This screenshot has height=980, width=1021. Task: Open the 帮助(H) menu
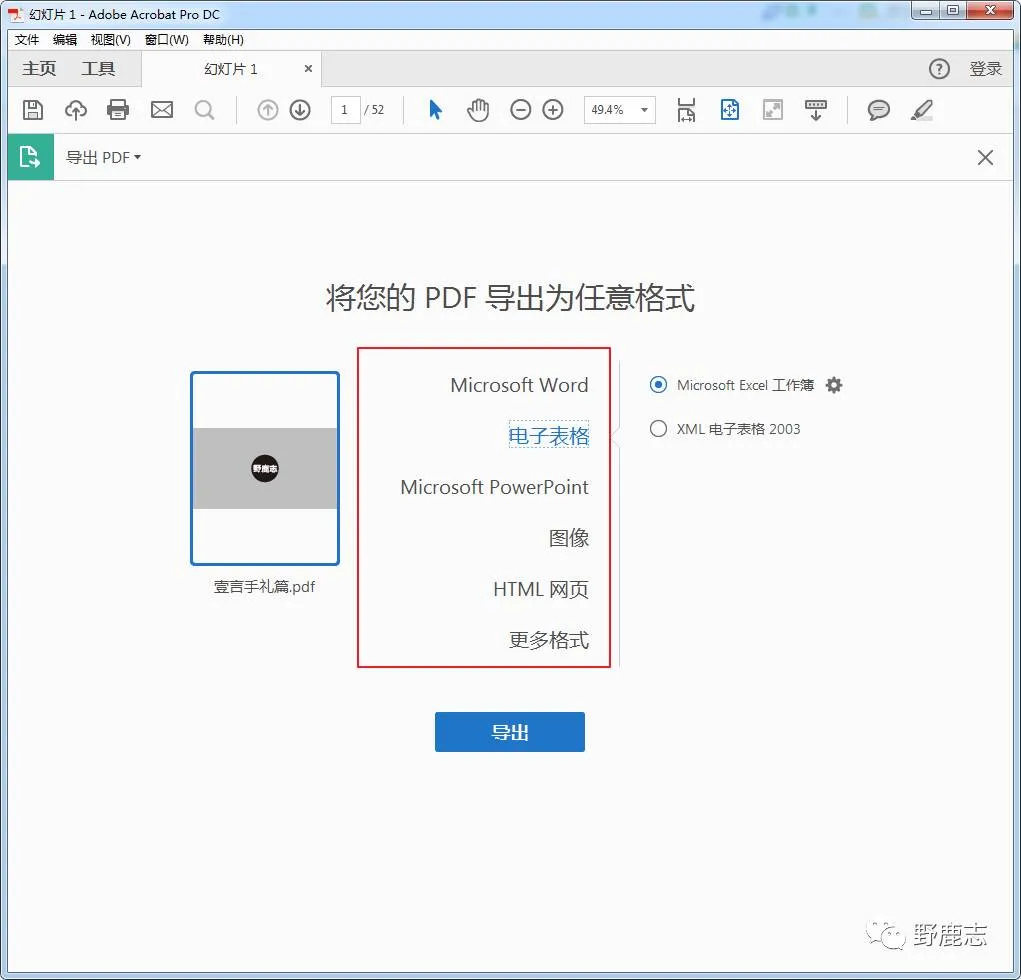tap(223, 40)
